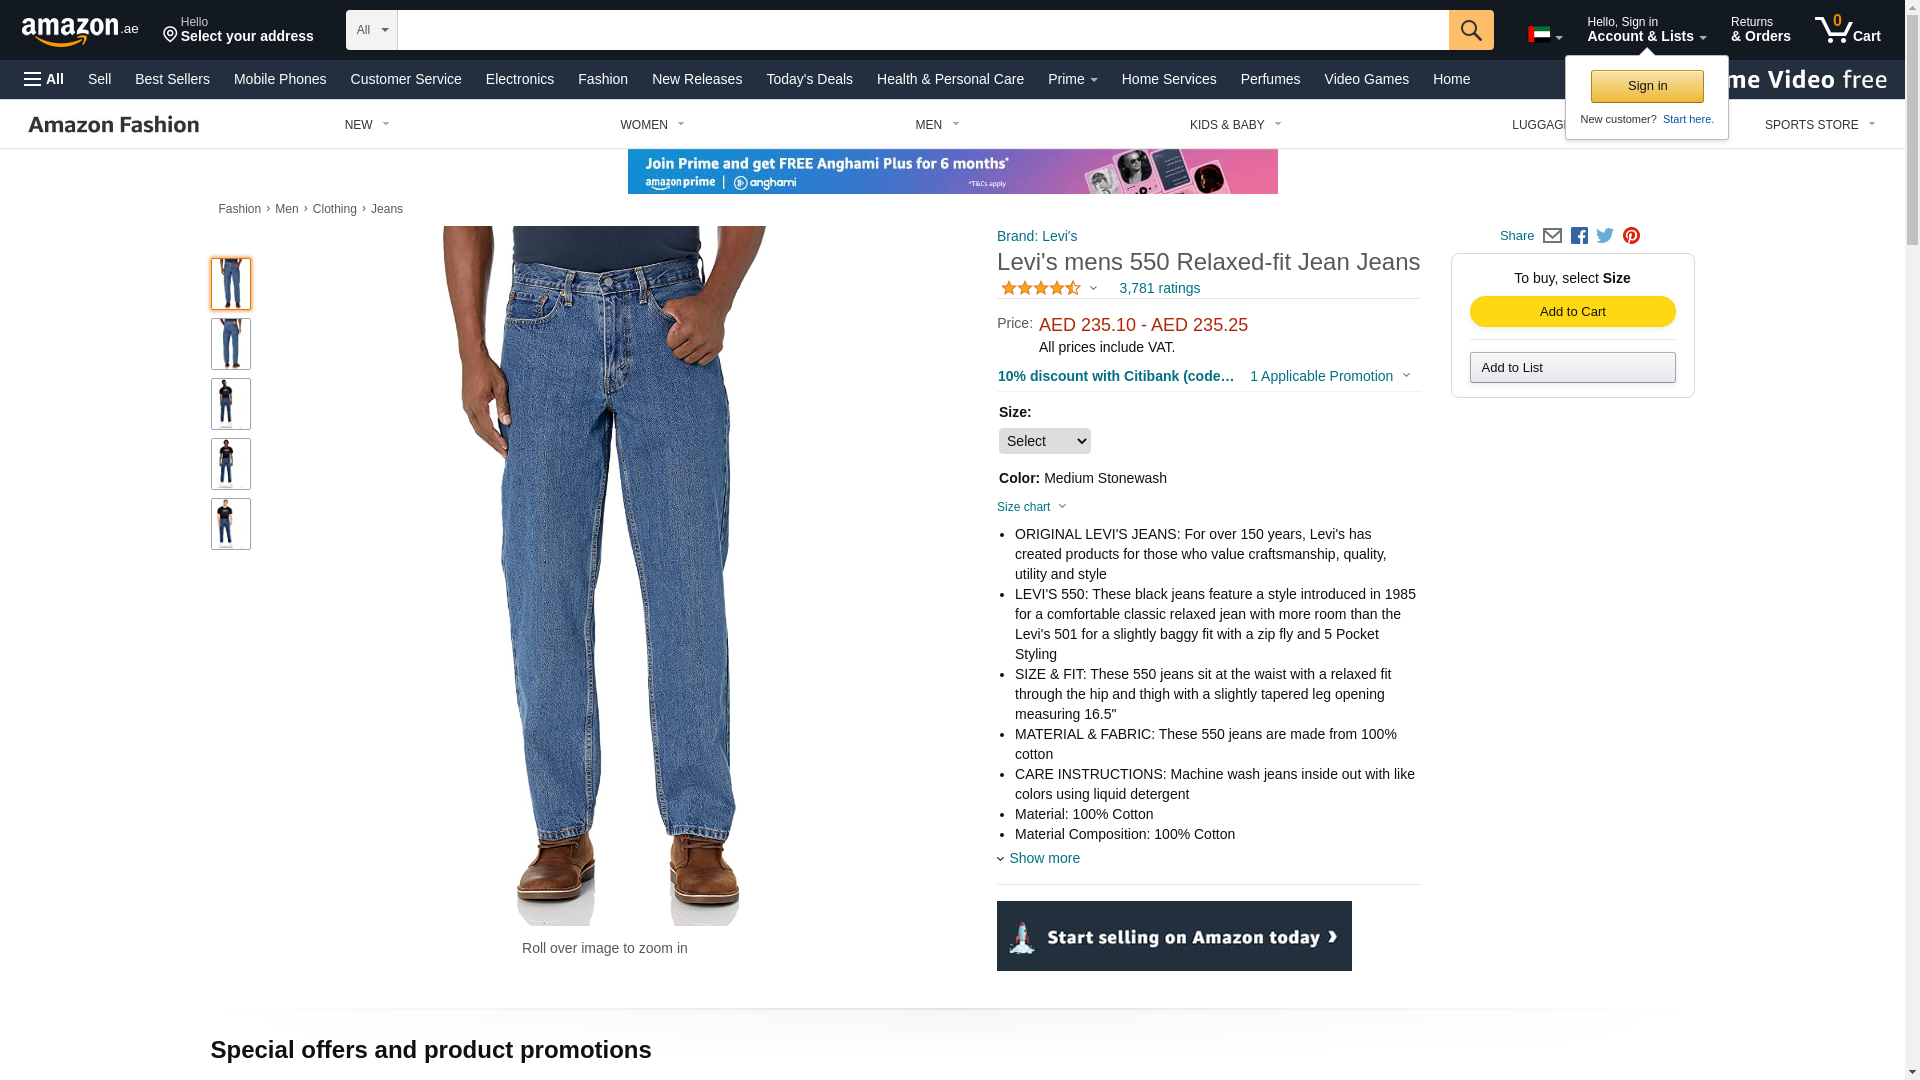Open the 3,781 ratings link
The height and width of the screenshot is (1080, 1920).
(1159, 288)
